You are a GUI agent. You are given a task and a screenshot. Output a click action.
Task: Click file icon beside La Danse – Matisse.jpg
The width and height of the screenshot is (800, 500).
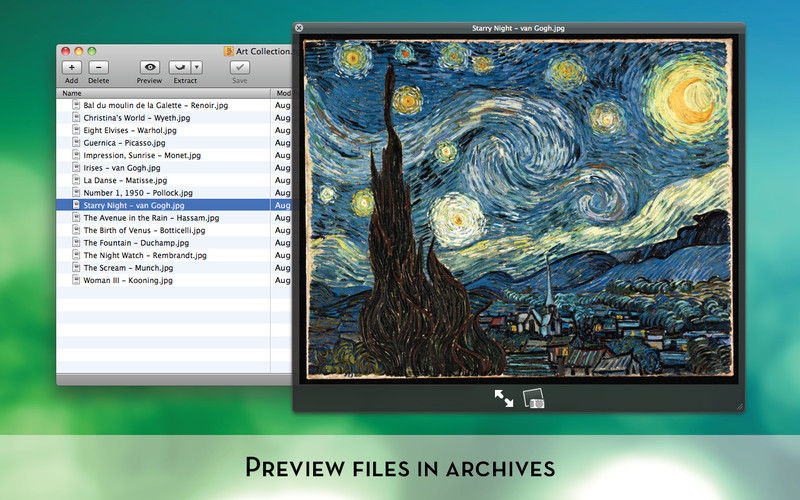click(76, 180)
